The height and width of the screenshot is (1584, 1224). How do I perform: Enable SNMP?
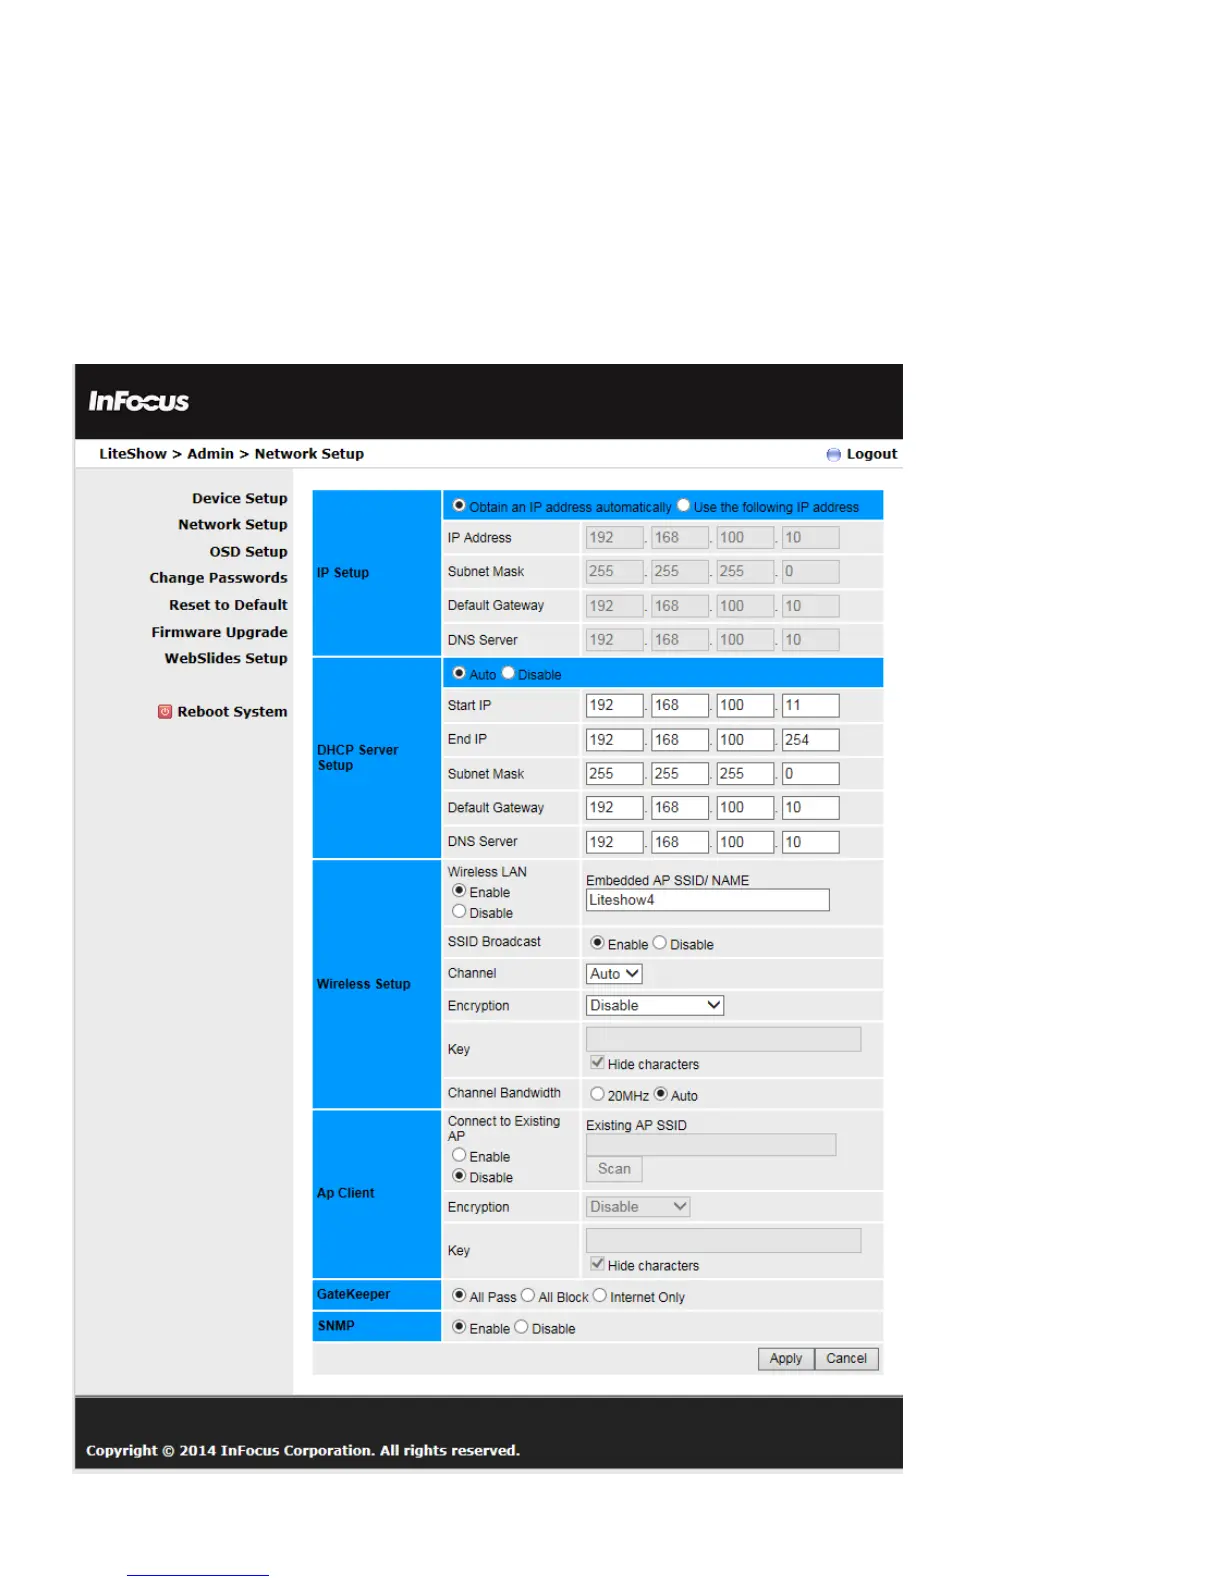coord(459,1327)
